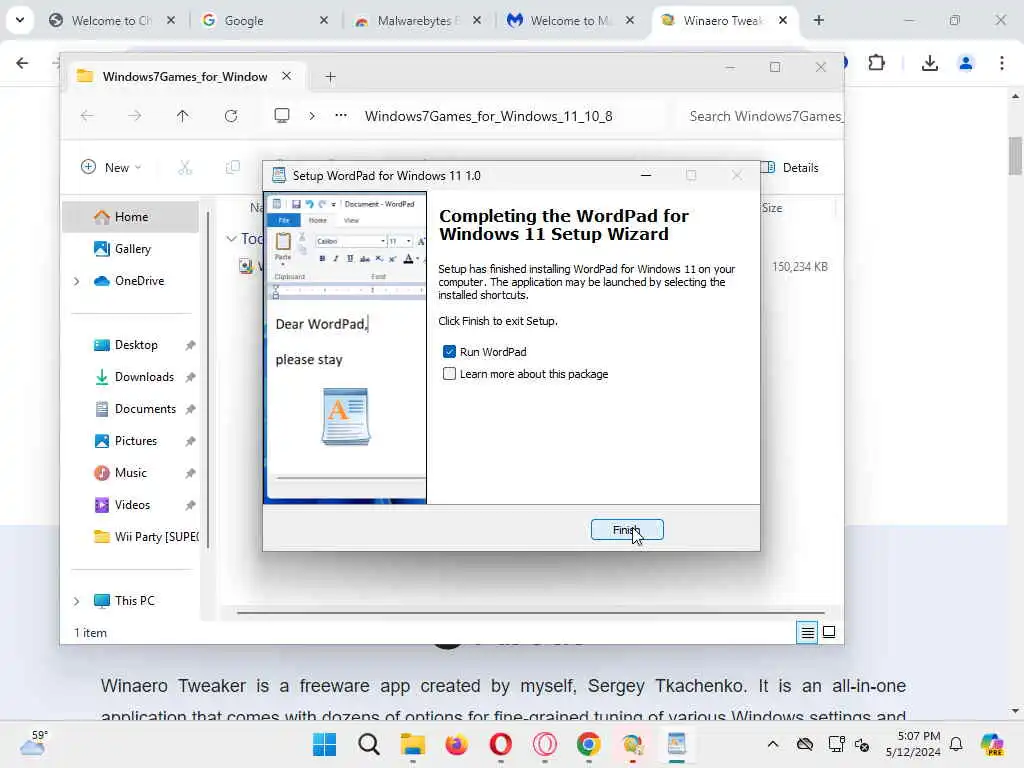The height and width of the screenshot is (768, 1024).
Task: Click the PC monitor icon in address bar
Action: click(x=281, y=116)
